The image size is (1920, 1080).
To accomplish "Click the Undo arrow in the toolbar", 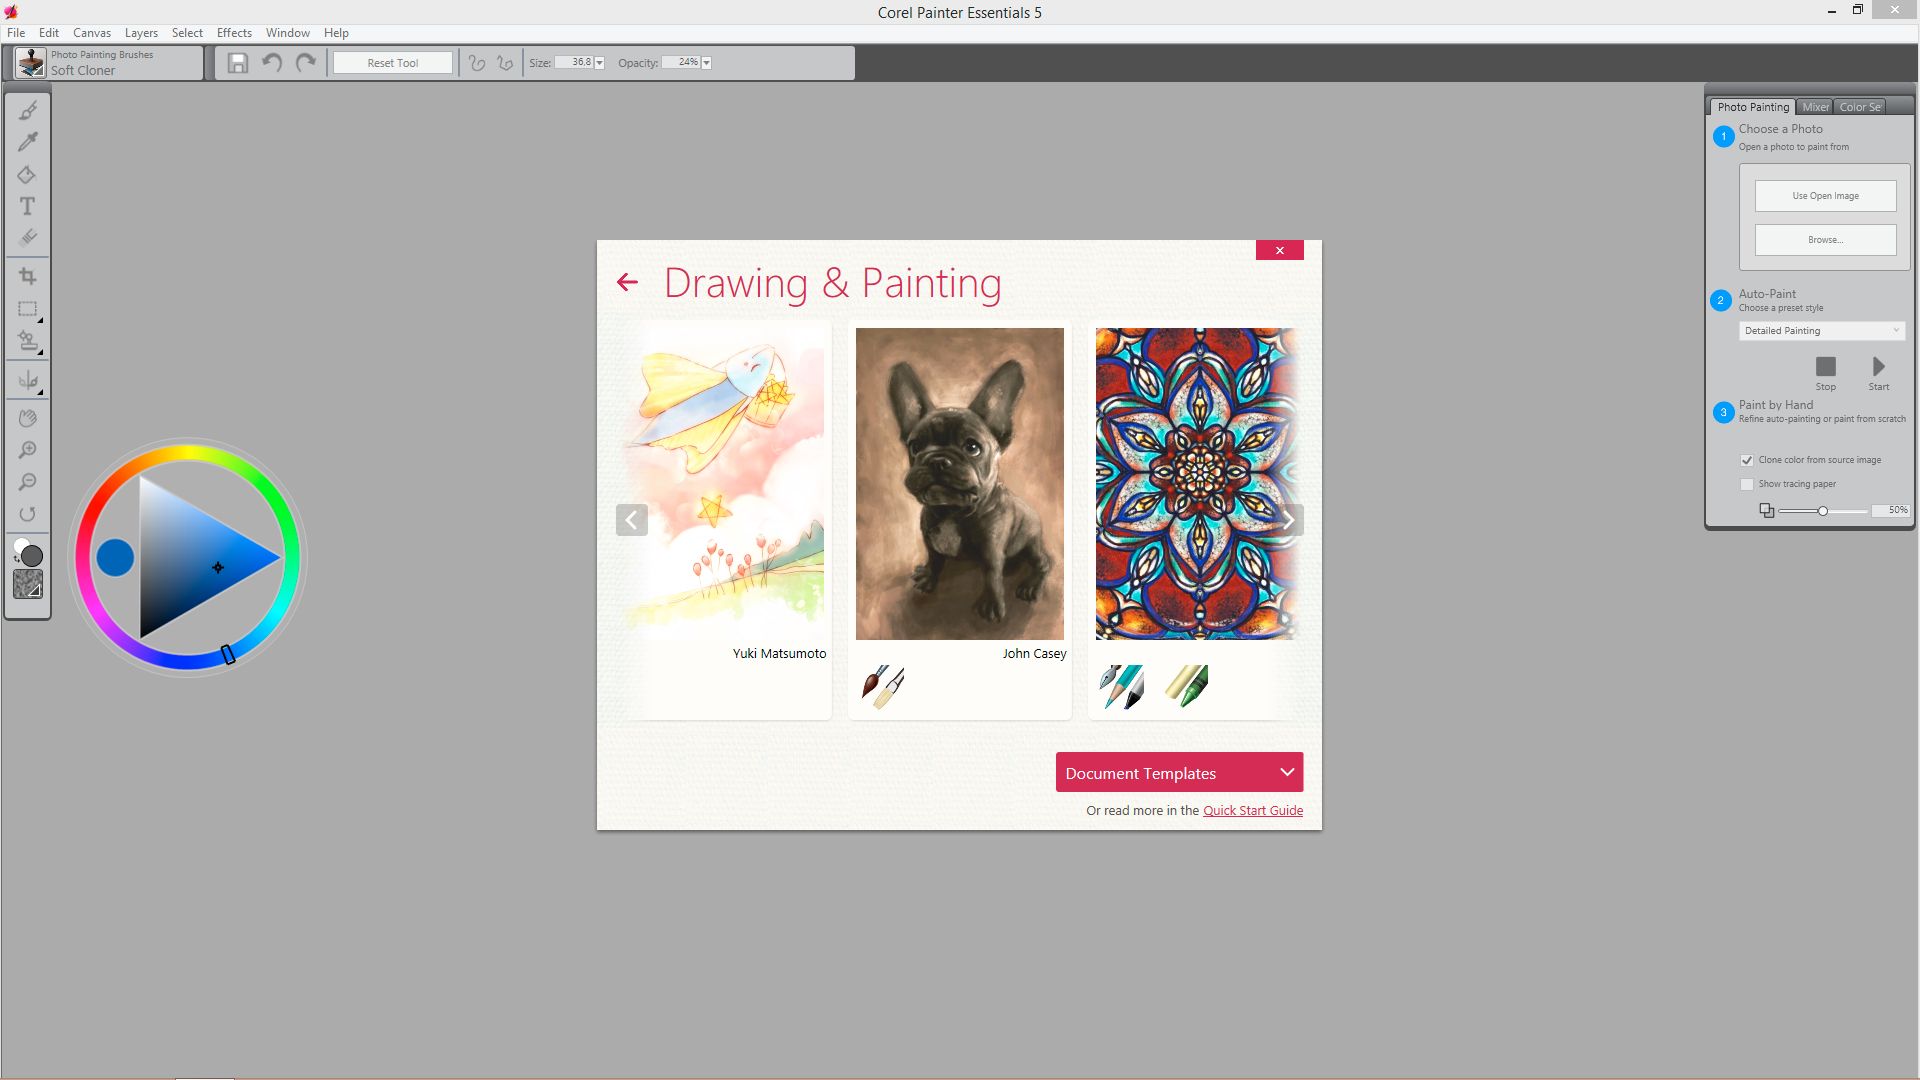I will pos(271,63).
